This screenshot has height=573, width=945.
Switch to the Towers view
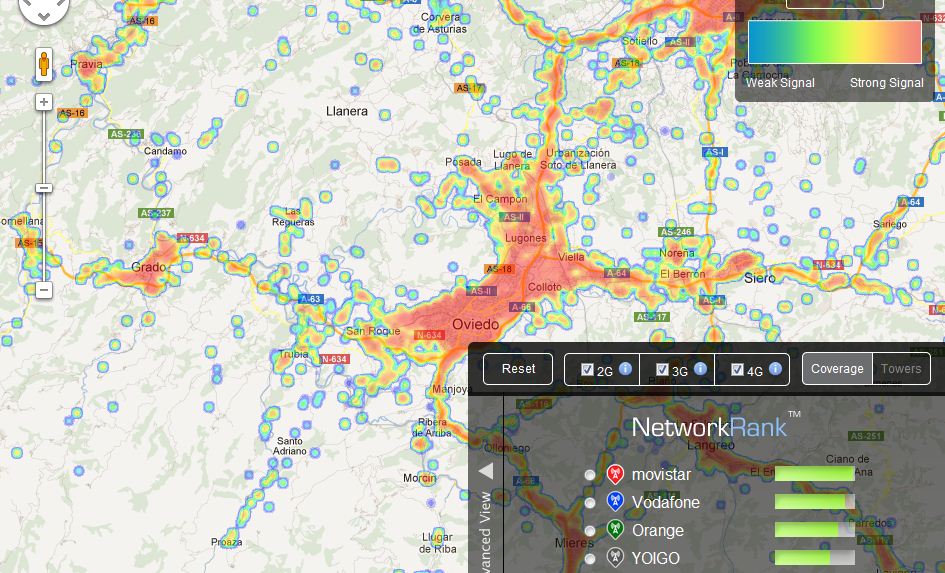pyautogui.click(x=901, y=369)
